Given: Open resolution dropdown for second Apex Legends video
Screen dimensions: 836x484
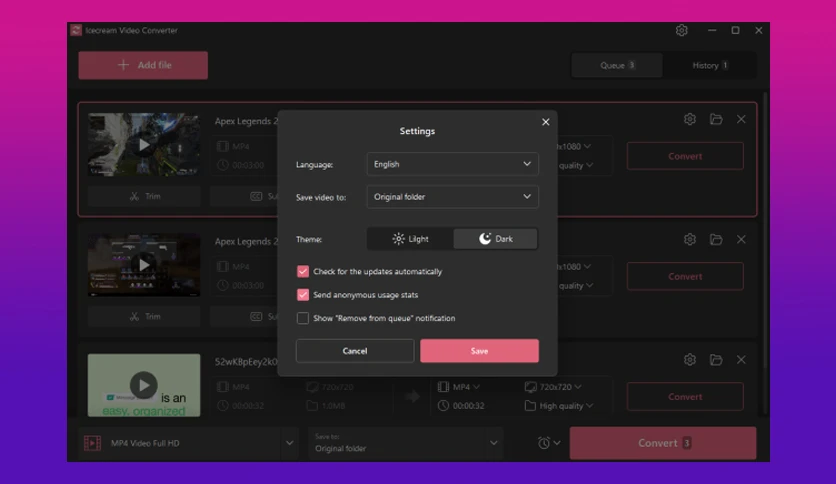Looking at the screenshot, I should point(574,267).
